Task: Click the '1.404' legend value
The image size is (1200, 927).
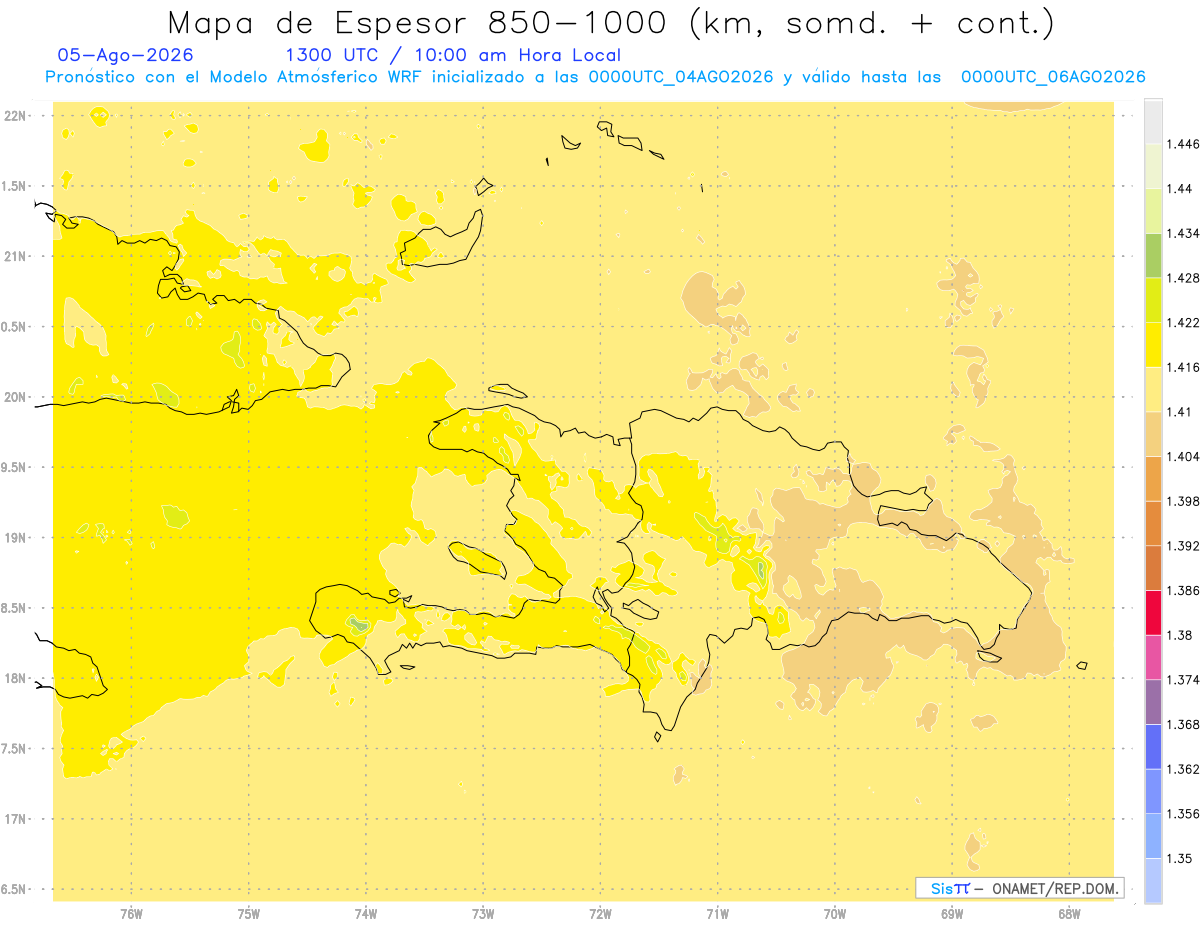Action: click(1183, 456)
